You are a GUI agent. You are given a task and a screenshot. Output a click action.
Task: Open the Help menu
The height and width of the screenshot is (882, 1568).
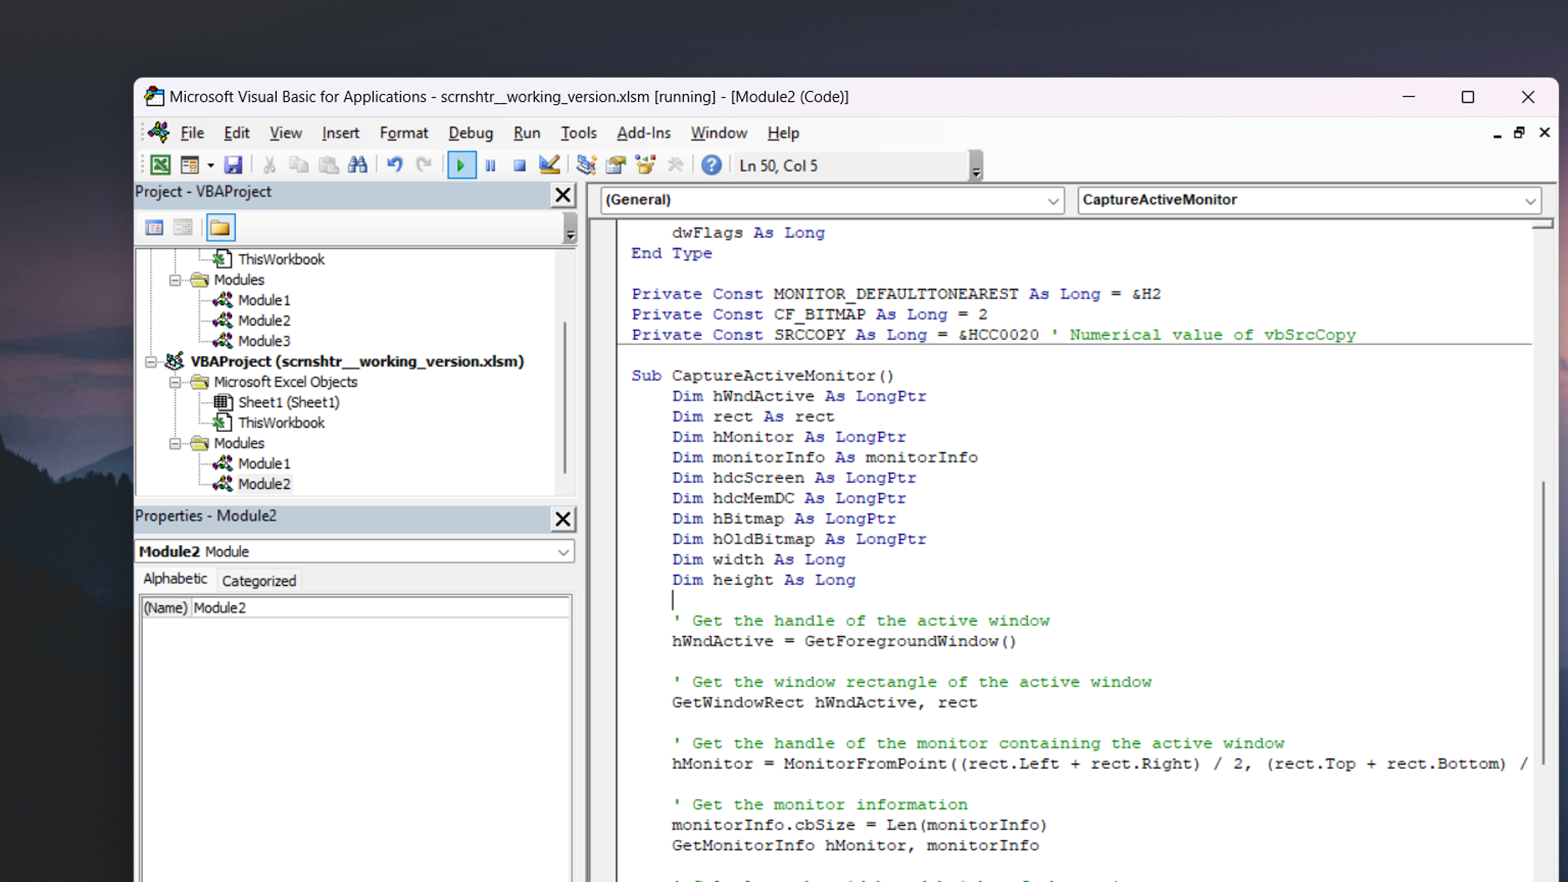tap(783, 133)
